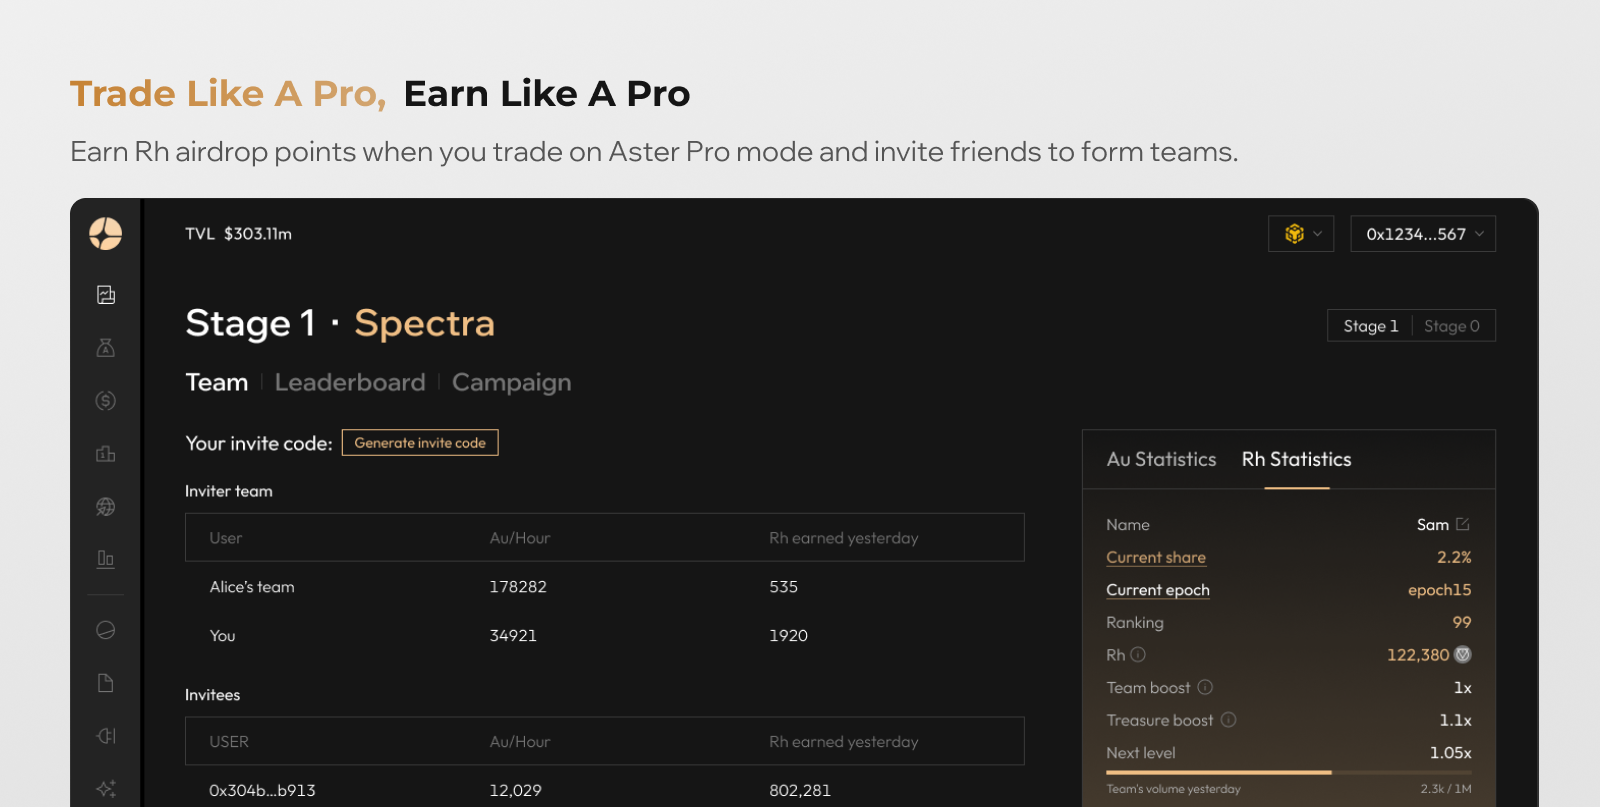Follow the Current share link
Viewport: 1600px width, 807px height.
[x=1156, y=557]
